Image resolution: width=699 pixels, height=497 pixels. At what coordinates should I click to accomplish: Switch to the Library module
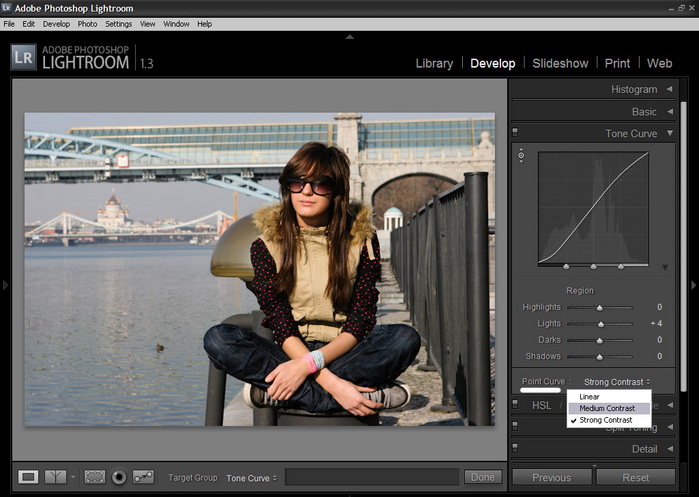coord(434,63)
